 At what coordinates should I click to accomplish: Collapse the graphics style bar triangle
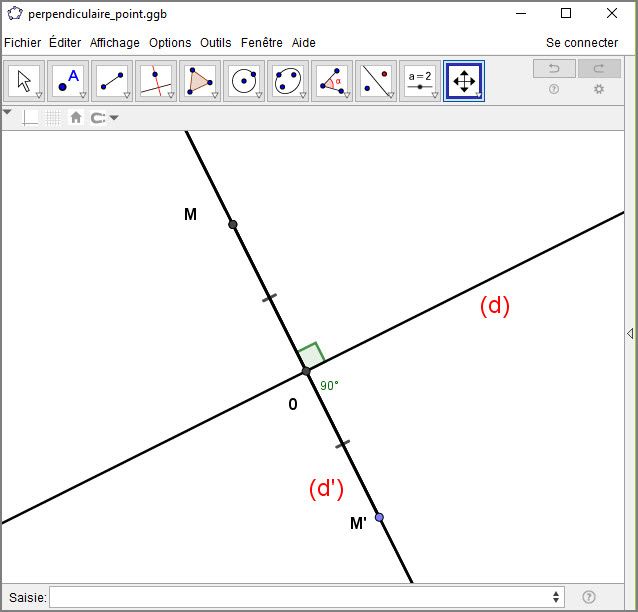(7, 112)
